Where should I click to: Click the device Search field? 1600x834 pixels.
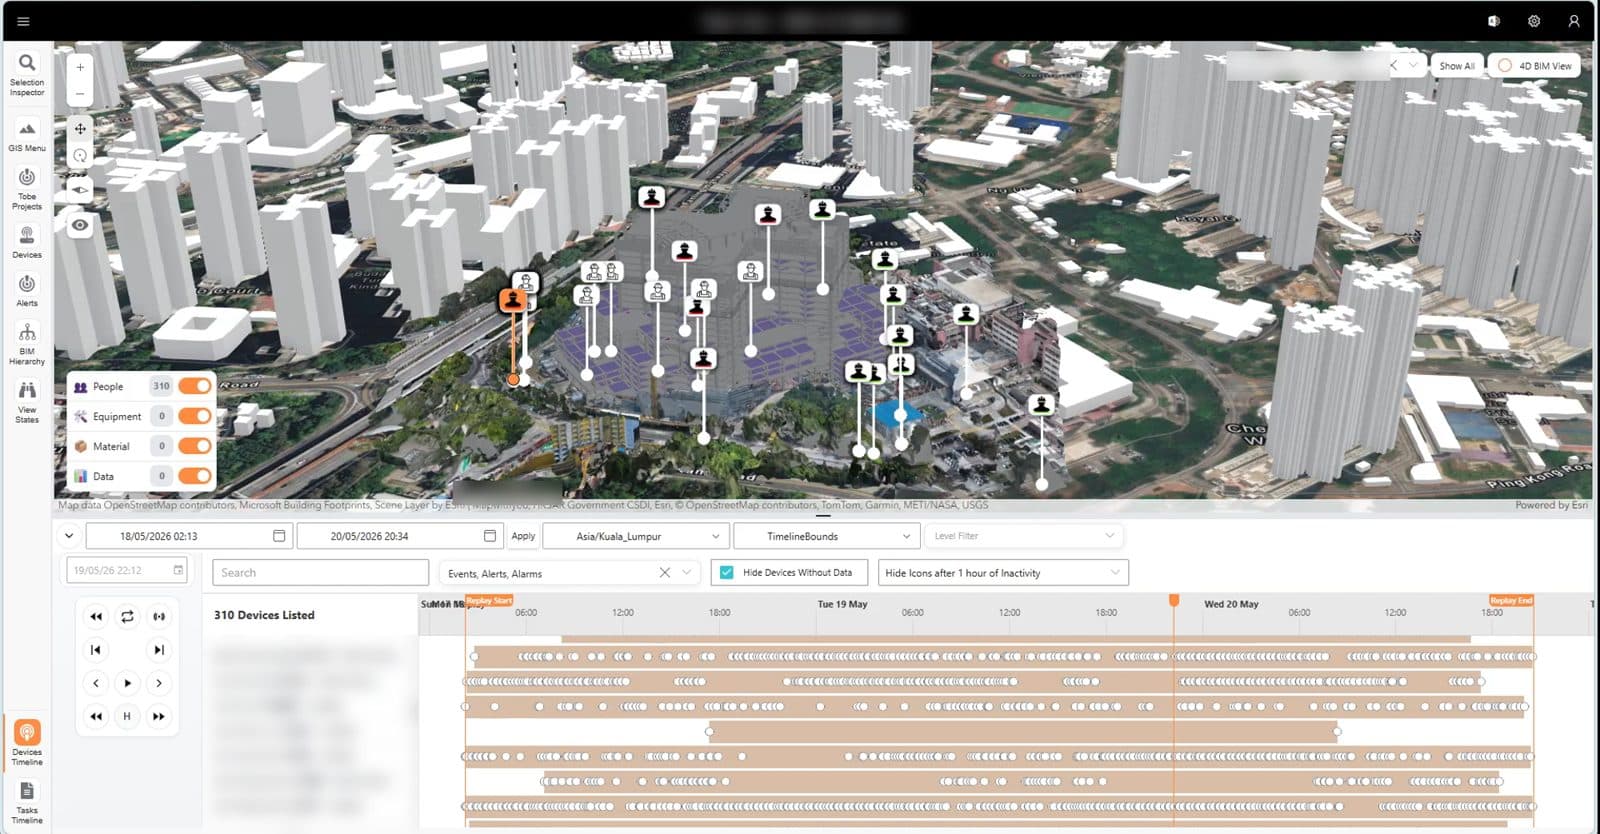click(320, 572)
